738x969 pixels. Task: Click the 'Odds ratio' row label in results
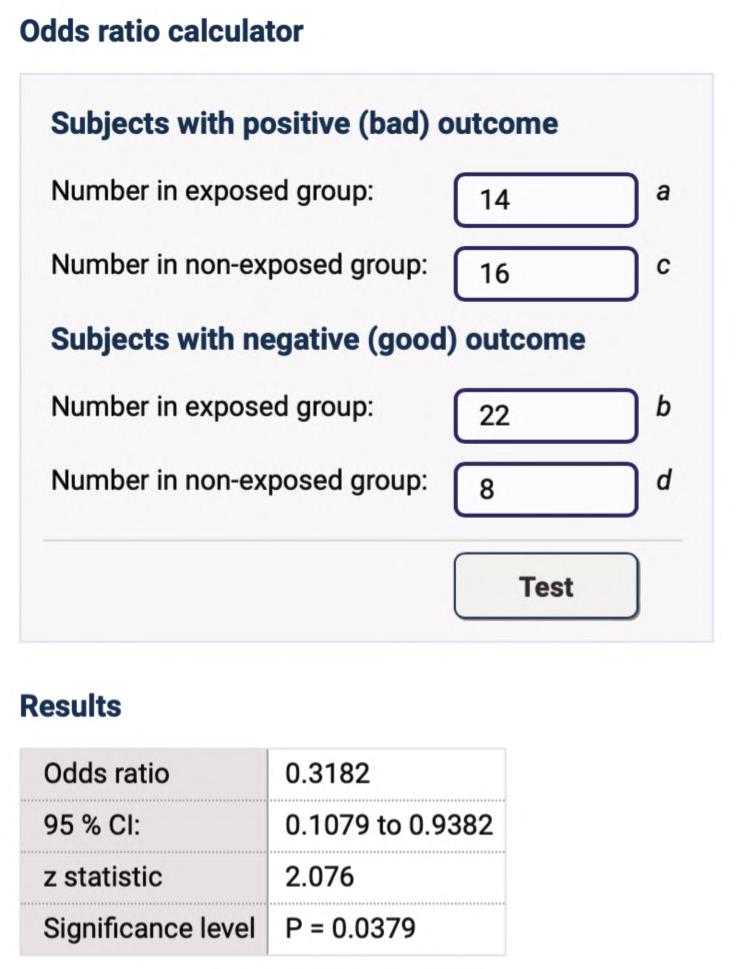[x=106, y=774]
